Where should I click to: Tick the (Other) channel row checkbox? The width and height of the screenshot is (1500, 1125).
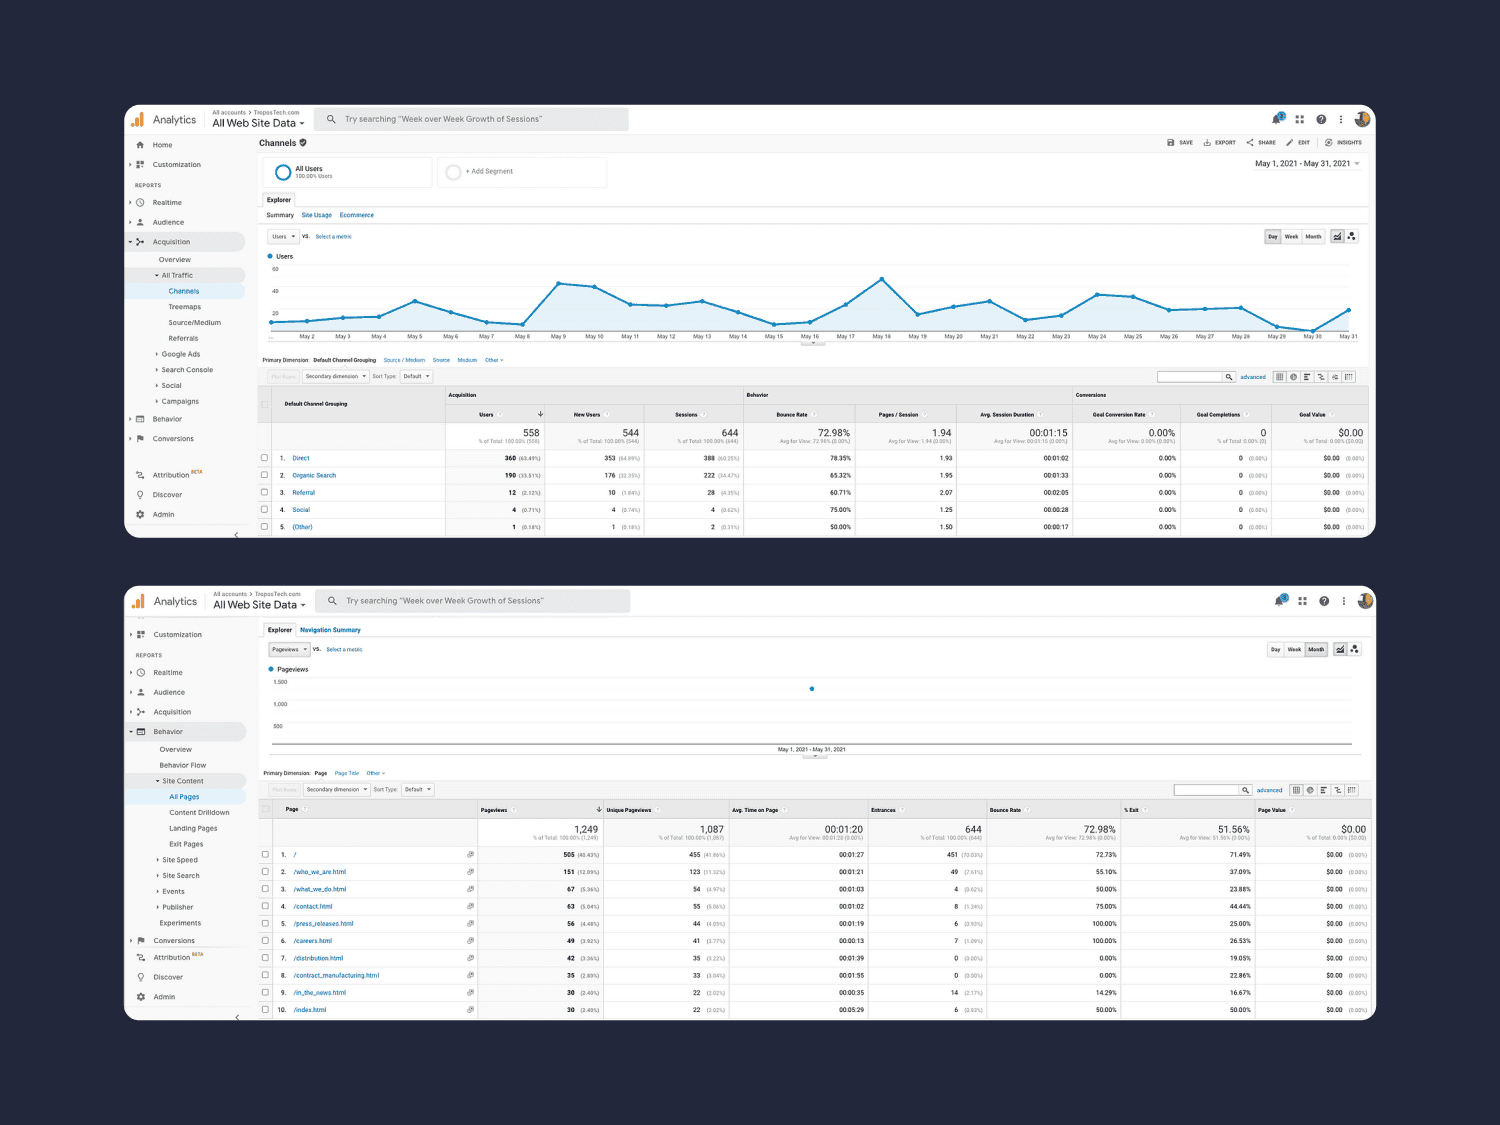[x=265, y=526]
